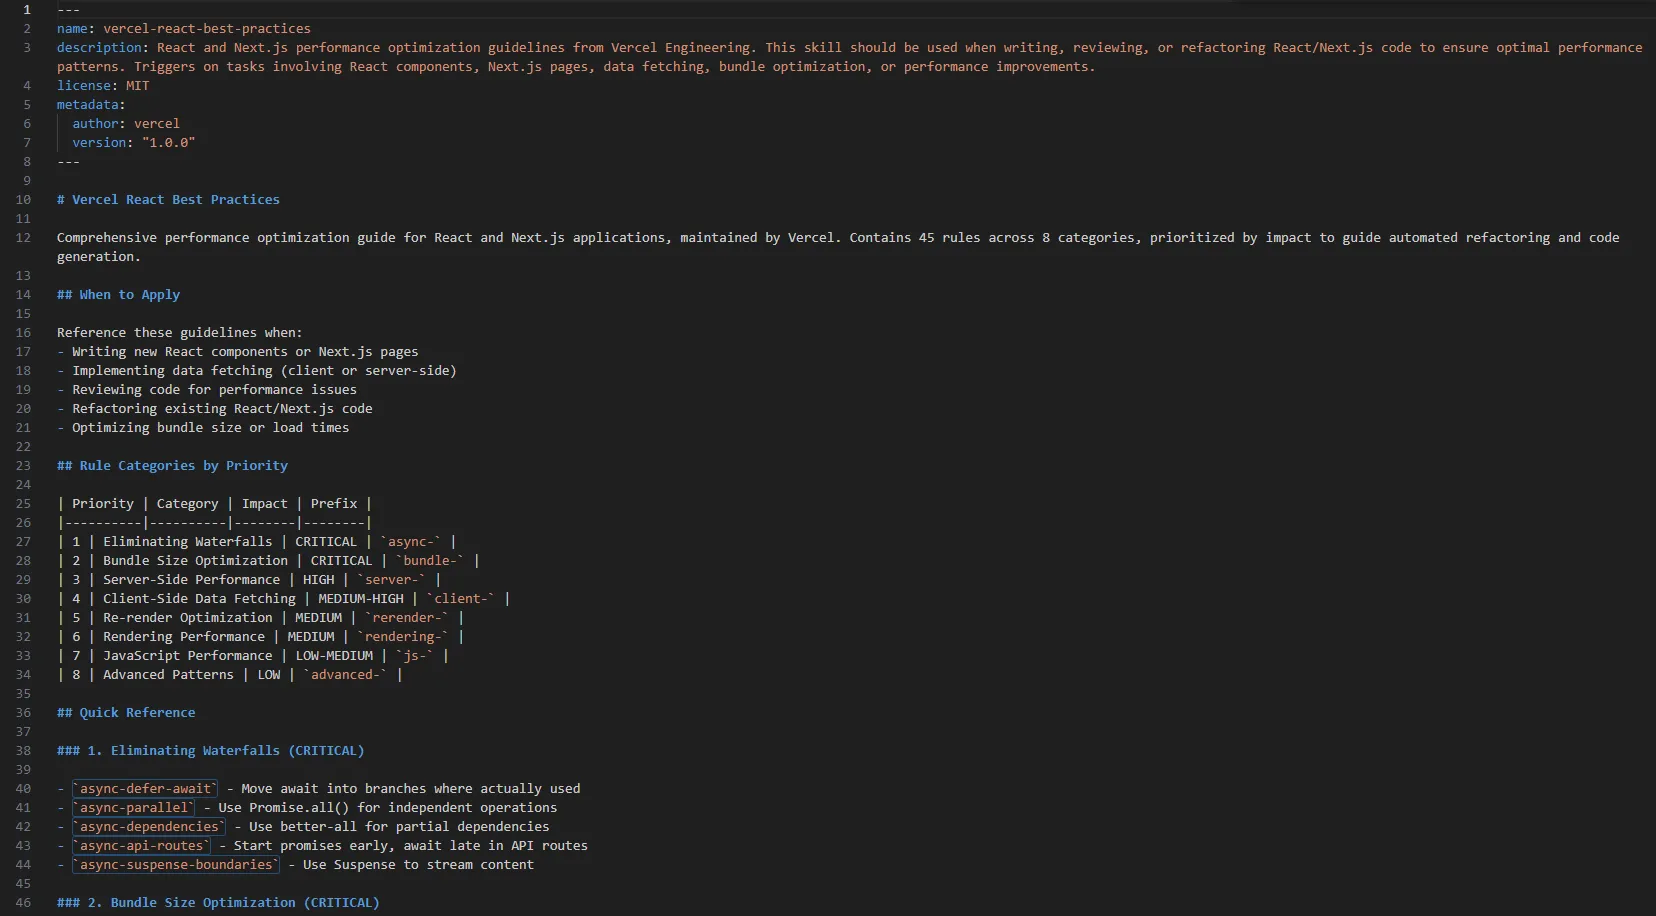This screenshot has width=1656, height=916.
Task: Place cursor on version string "1.0.0"
Action: tap(168, 143)
